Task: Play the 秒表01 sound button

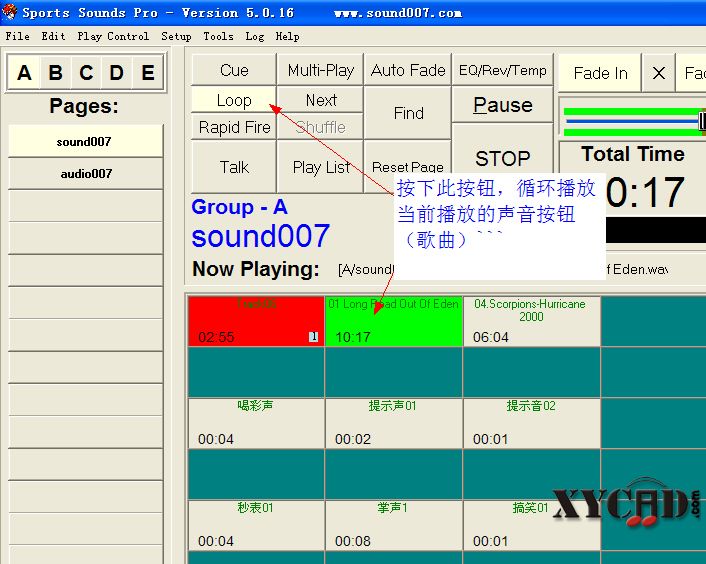Action: (256, 525)
